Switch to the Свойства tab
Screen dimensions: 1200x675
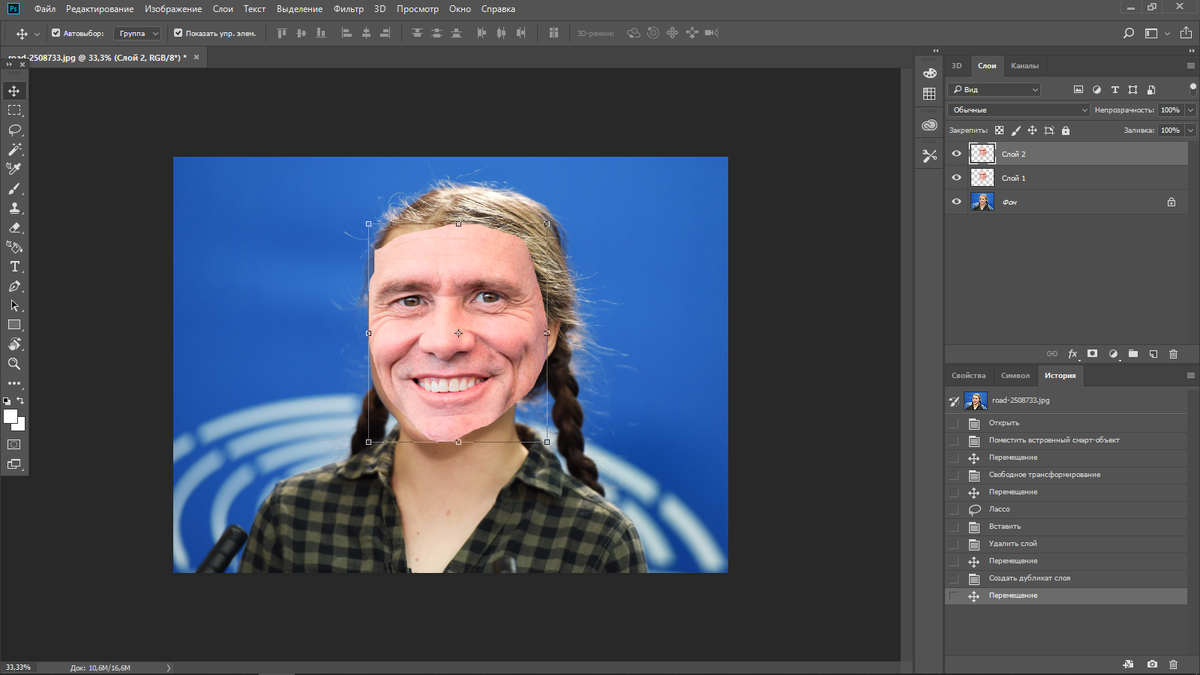tap(968, 376)
